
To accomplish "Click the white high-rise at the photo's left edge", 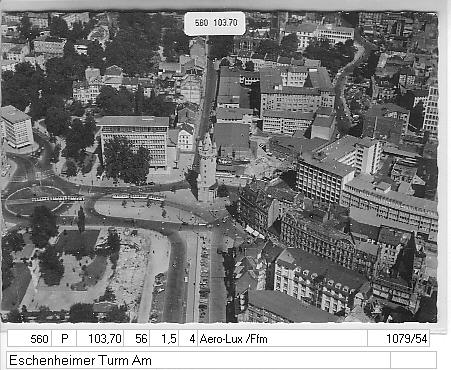I will pos(16,127).
